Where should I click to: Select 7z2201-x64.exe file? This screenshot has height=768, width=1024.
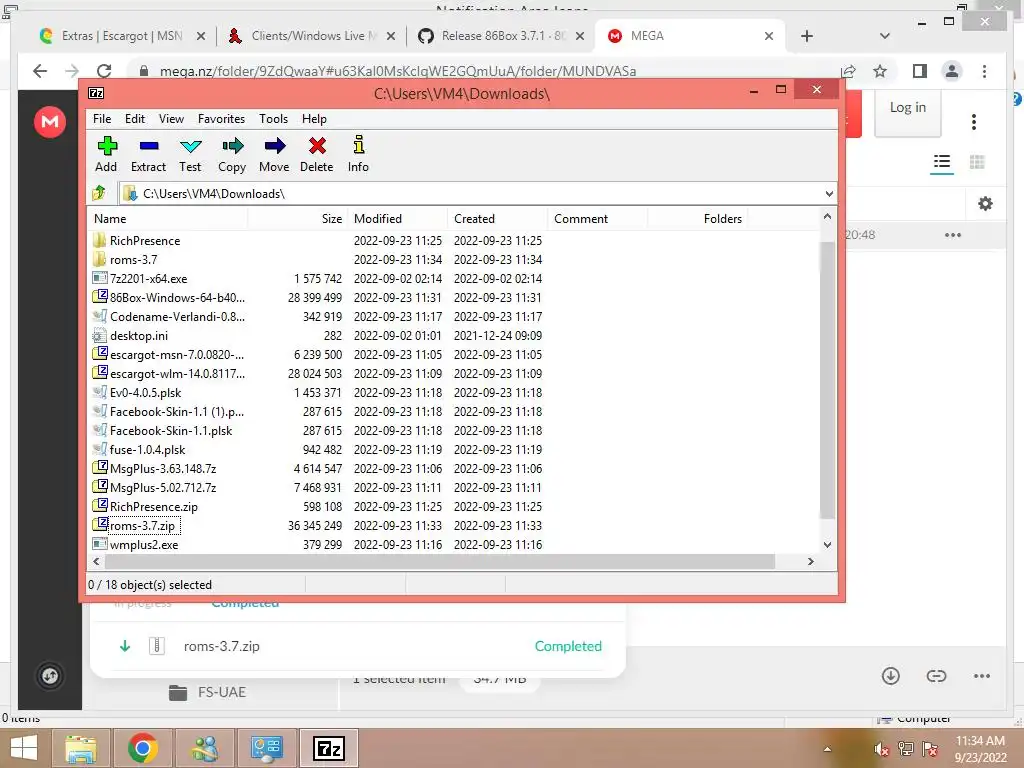148,278
